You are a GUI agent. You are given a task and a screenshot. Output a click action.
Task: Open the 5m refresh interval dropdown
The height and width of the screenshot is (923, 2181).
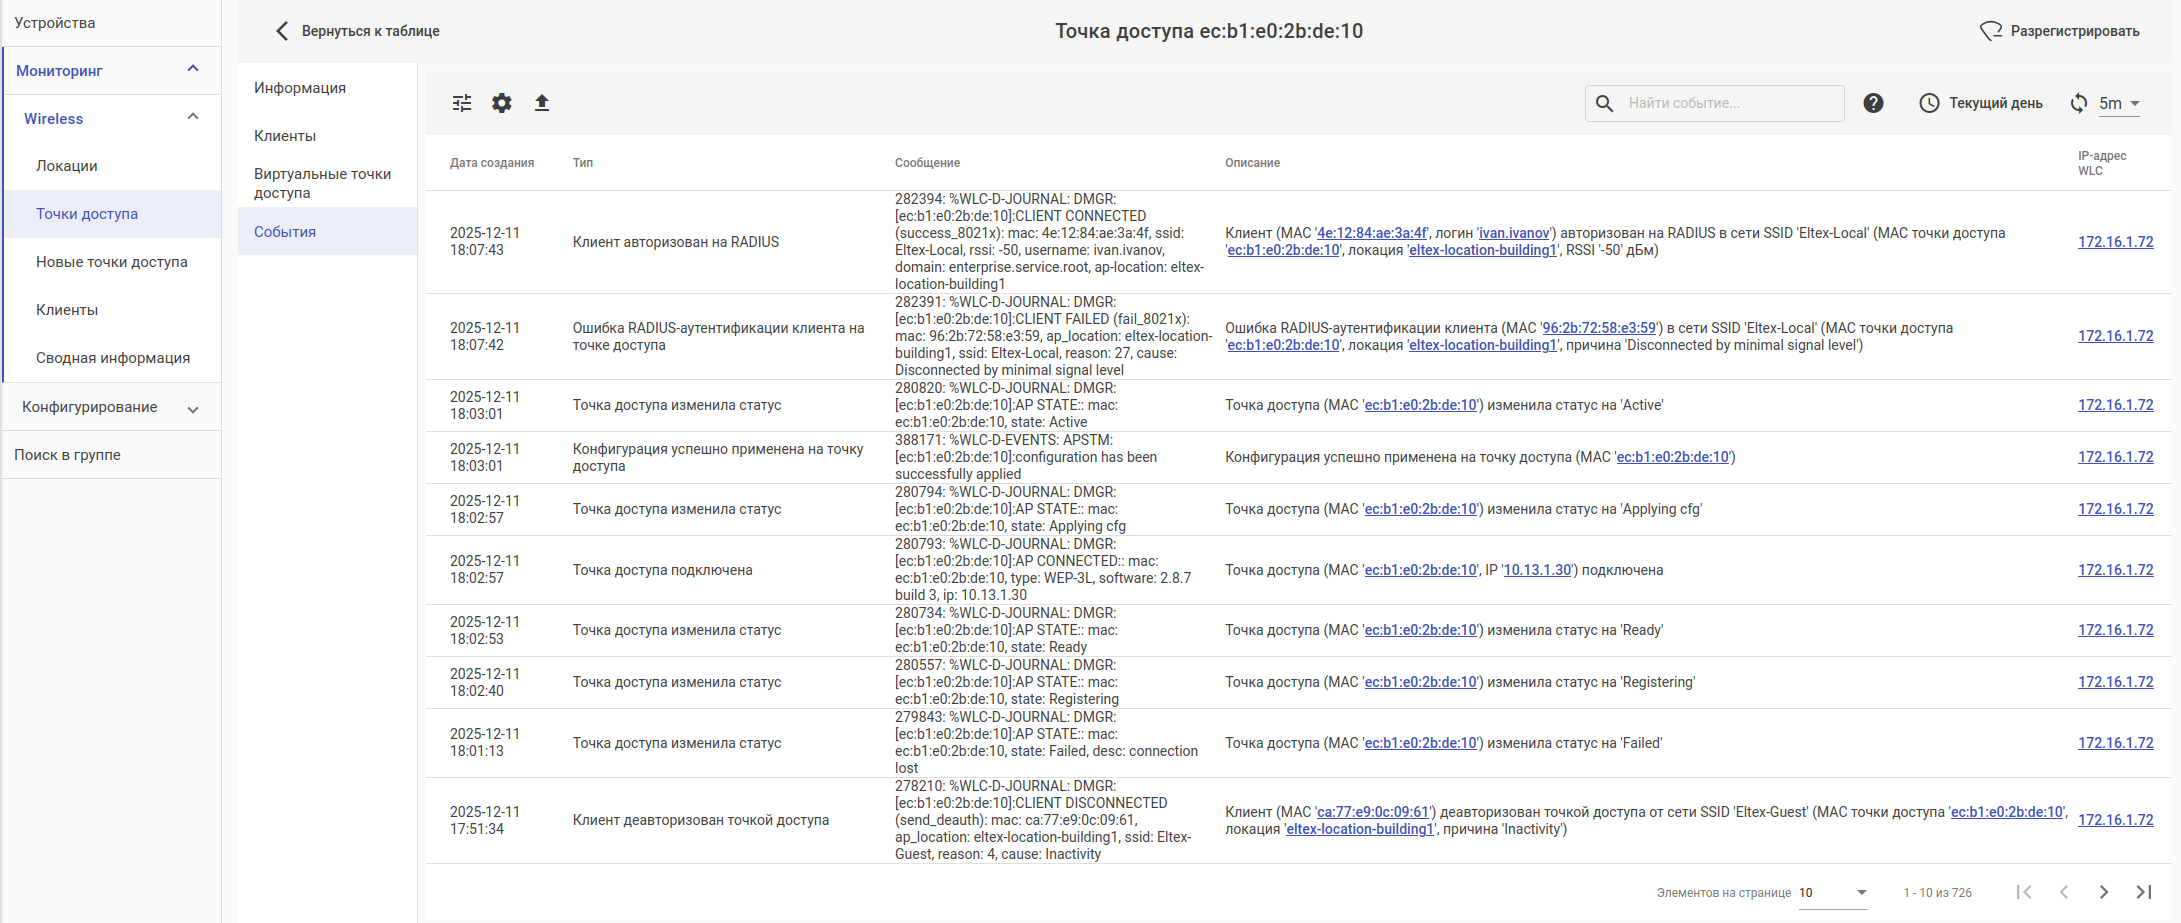click(2119, 103)
